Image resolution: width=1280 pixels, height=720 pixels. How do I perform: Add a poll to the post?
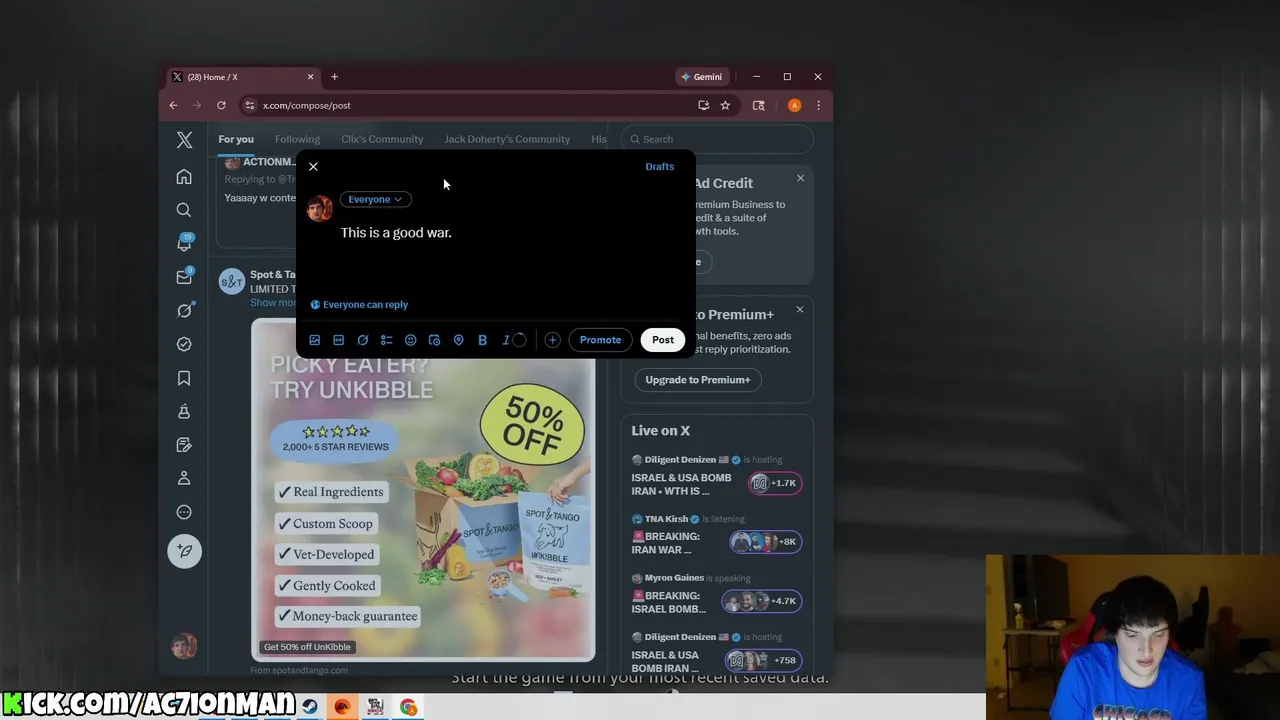387,340
